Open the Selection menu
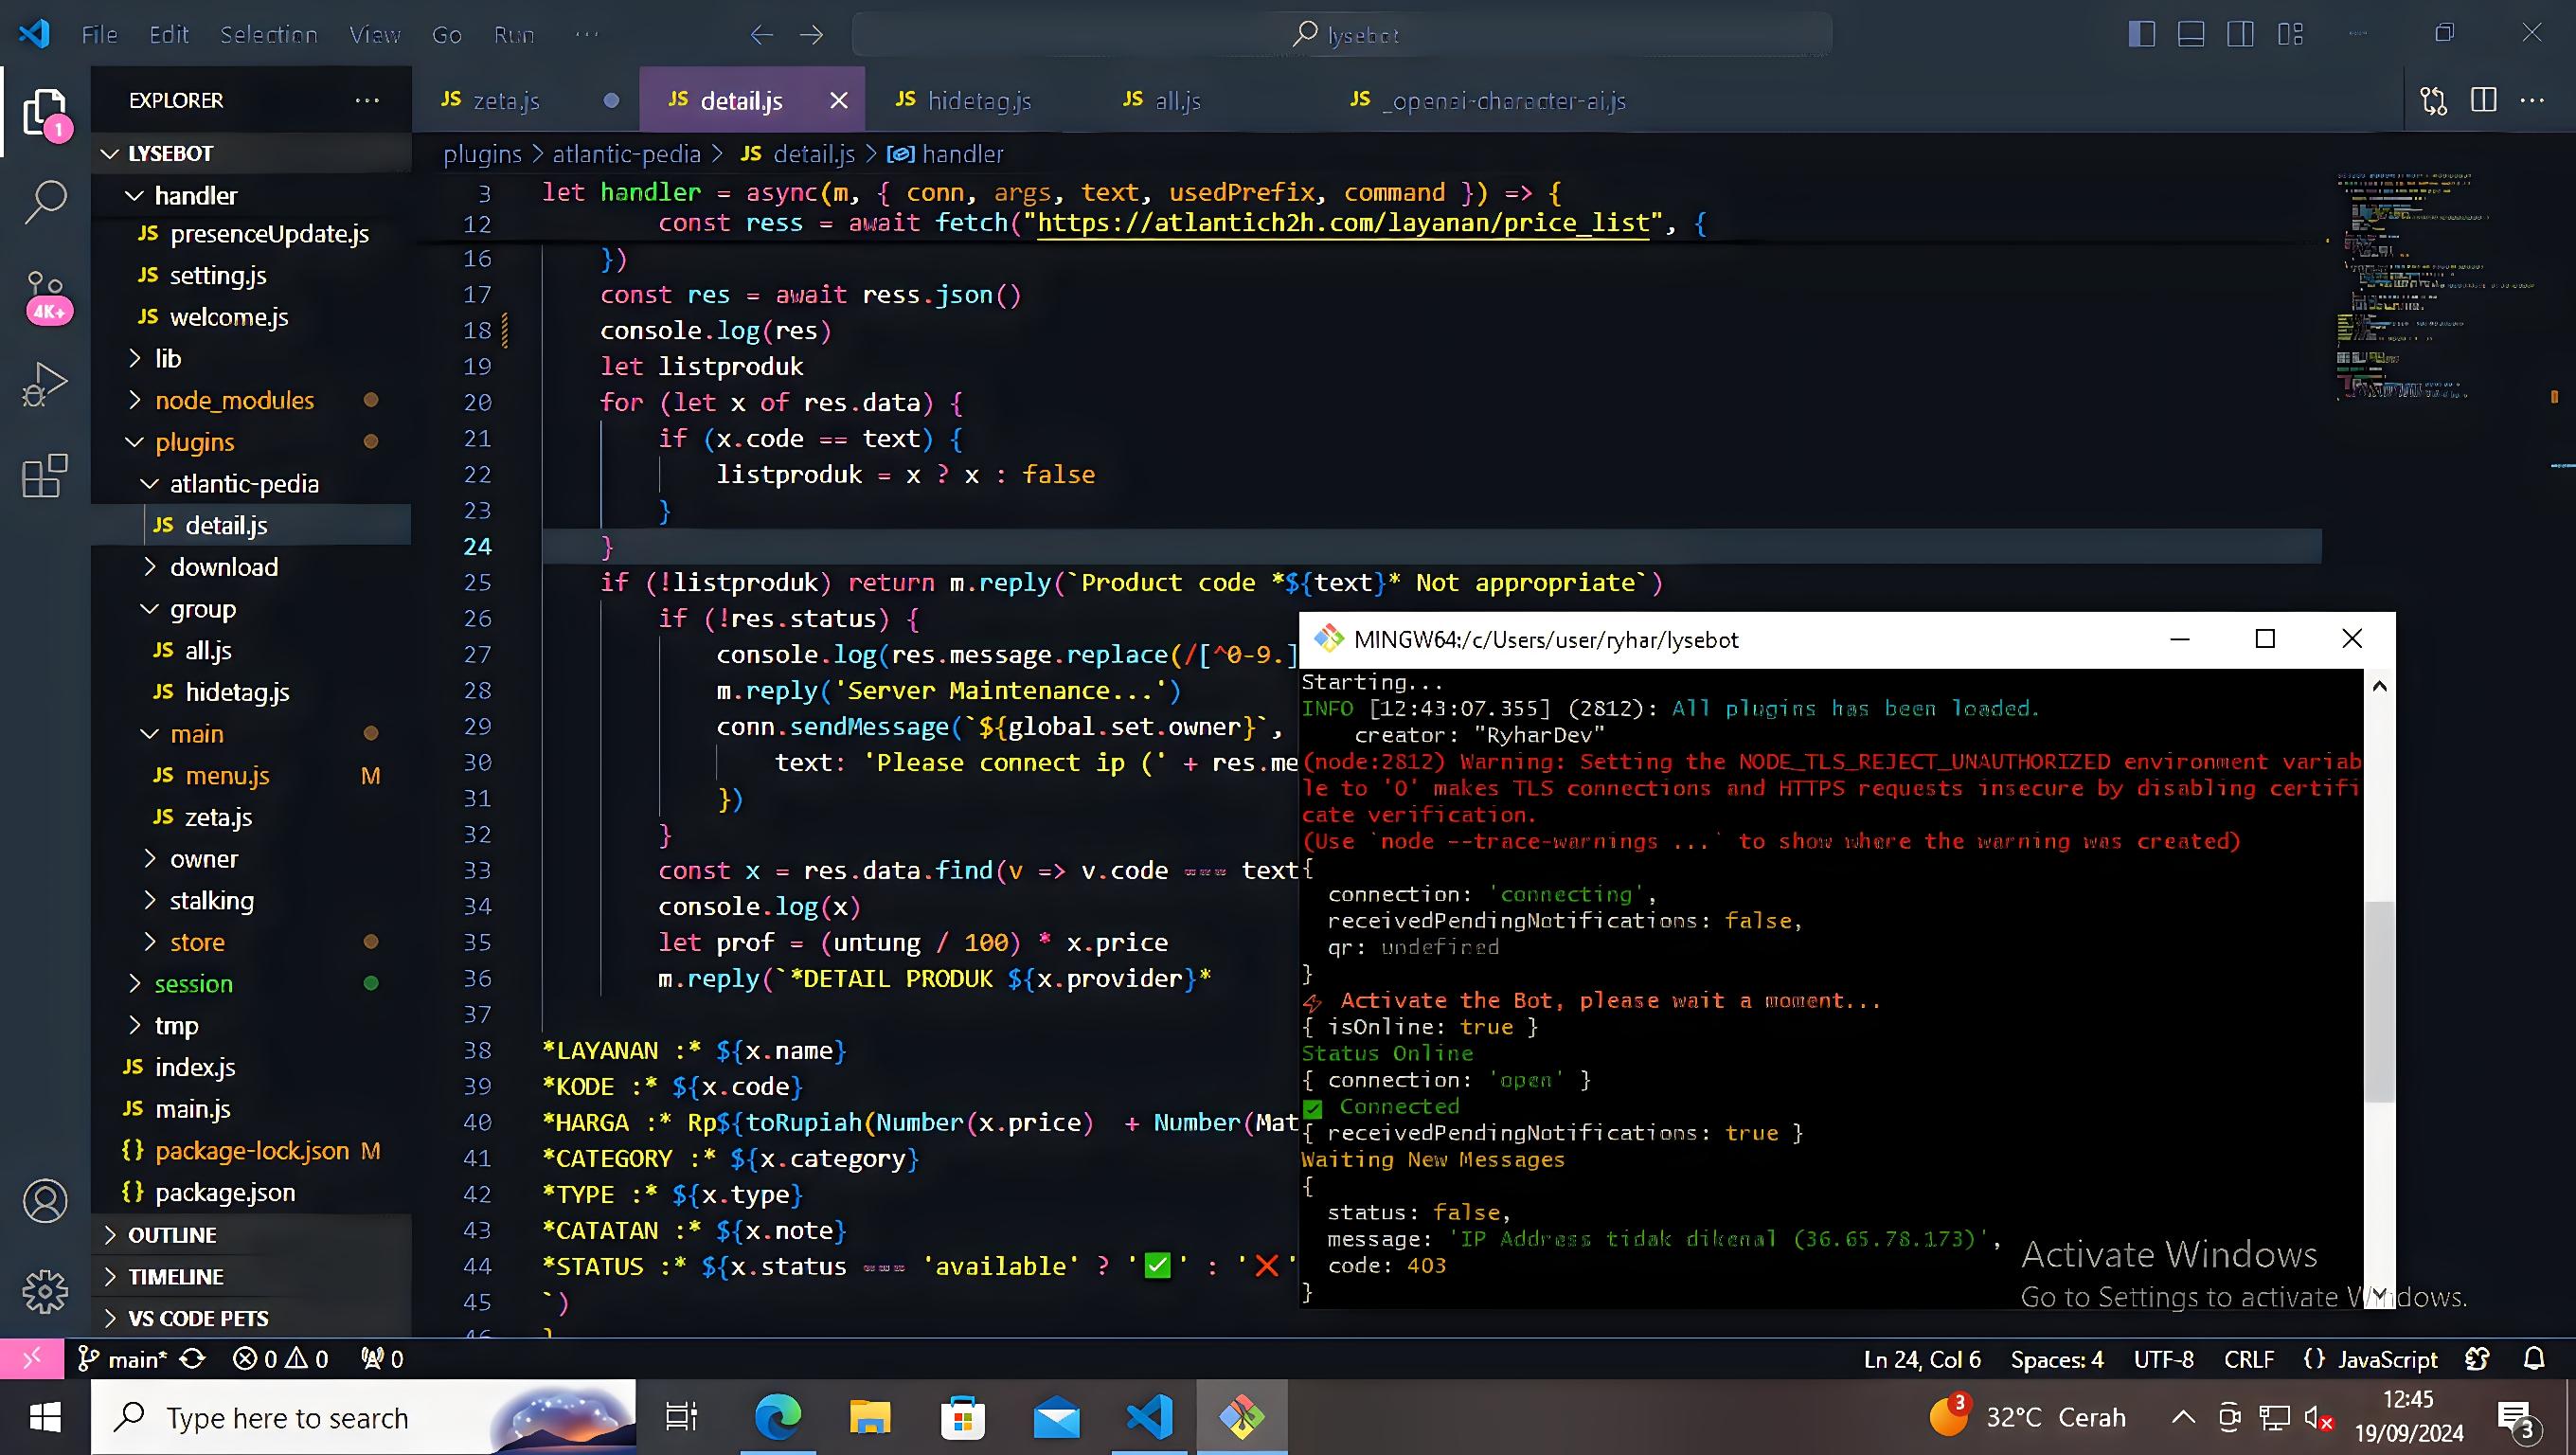Viewport: 2576px width, 1455px height. (x=269, y=35)
